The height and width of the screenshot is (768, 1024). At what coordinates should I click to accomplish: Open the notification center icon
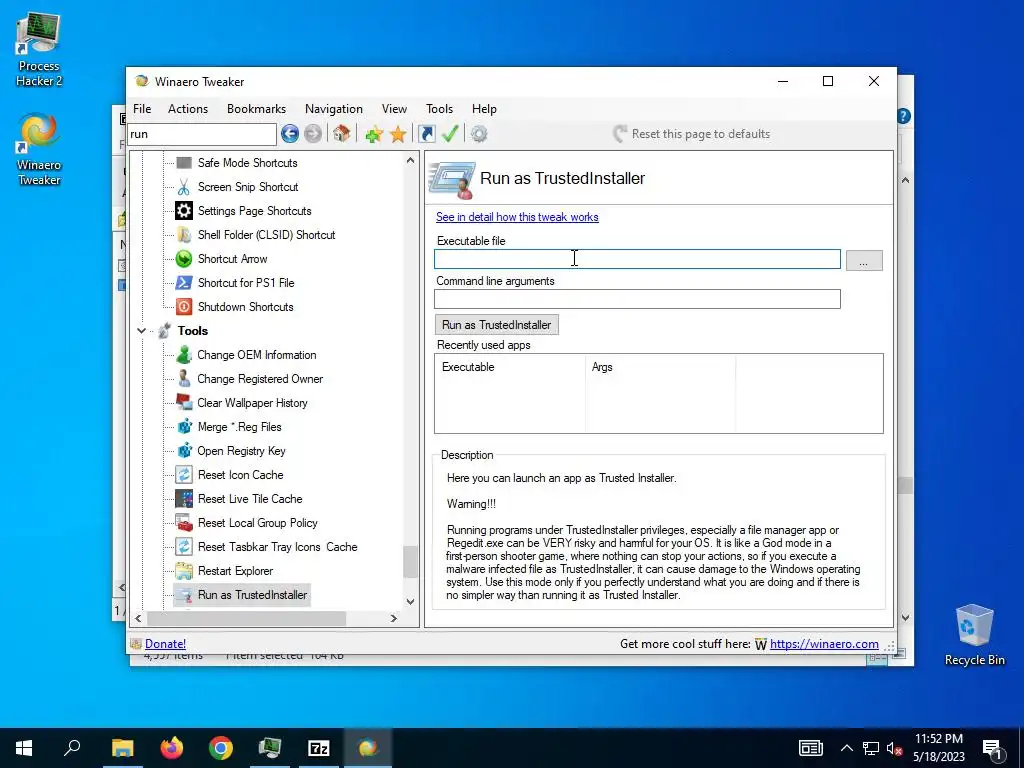coord(993,748)
